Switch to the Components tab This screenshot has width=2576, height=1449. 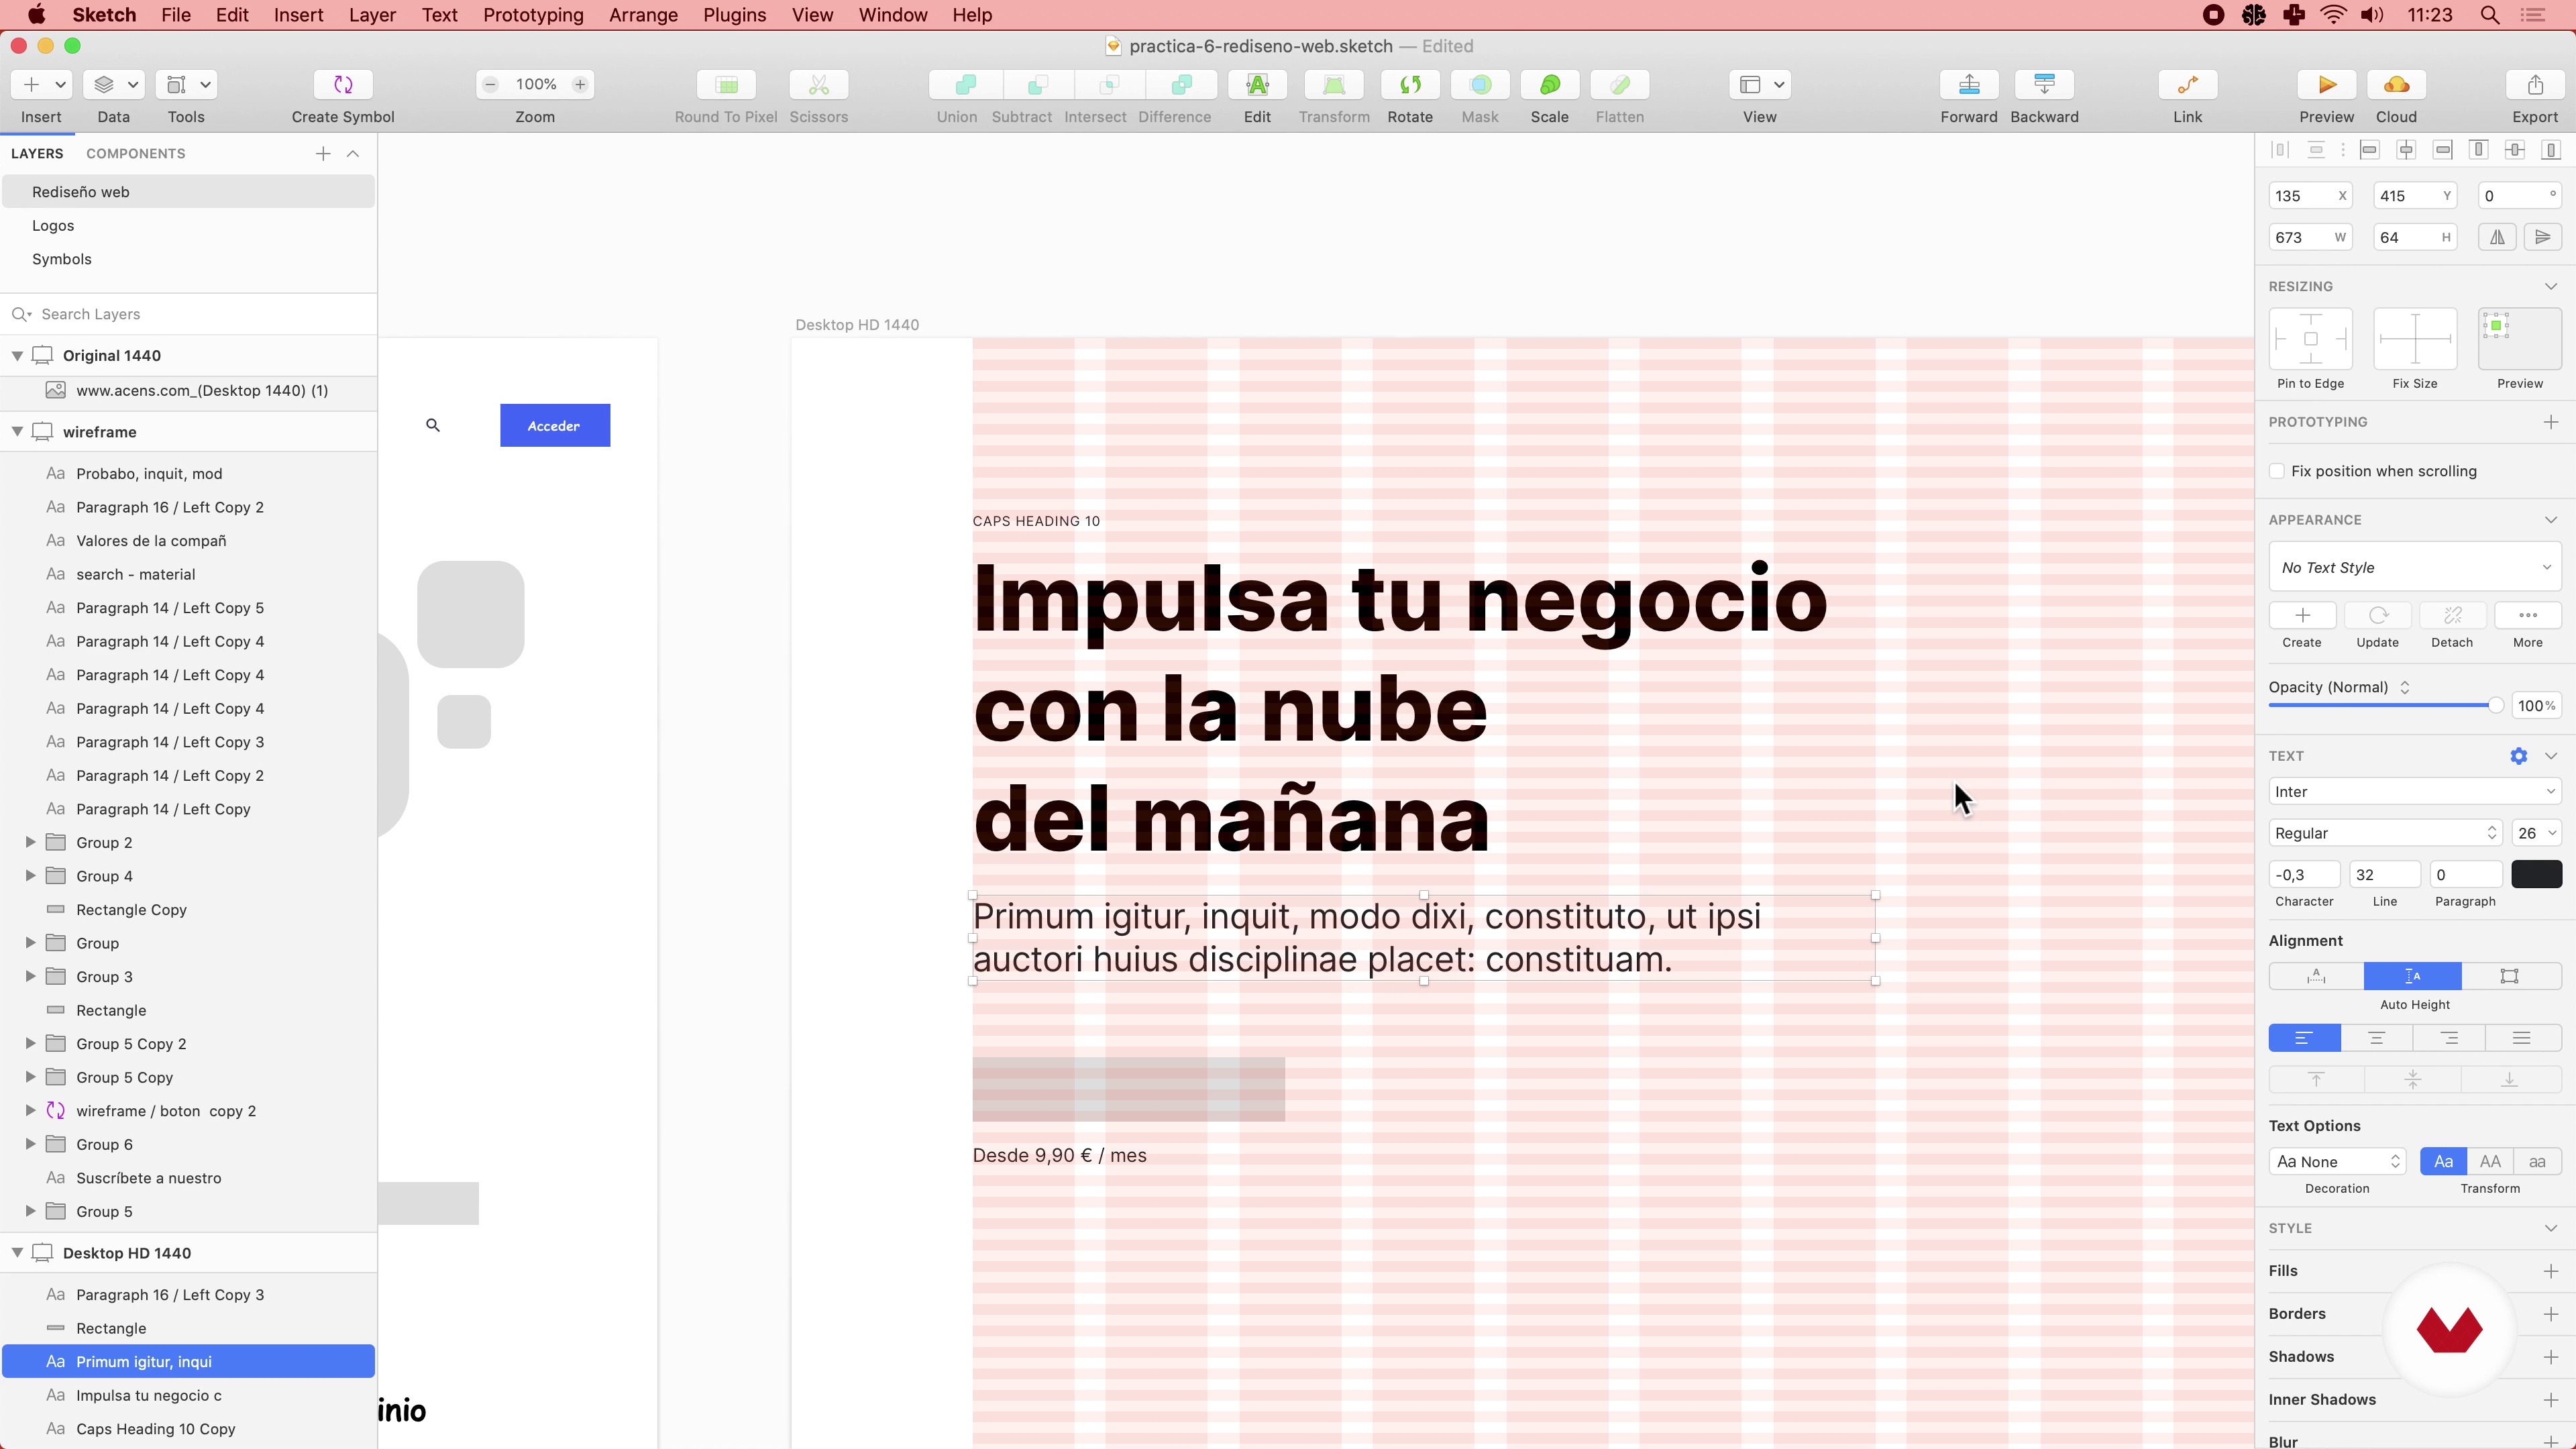coord(135,153)
